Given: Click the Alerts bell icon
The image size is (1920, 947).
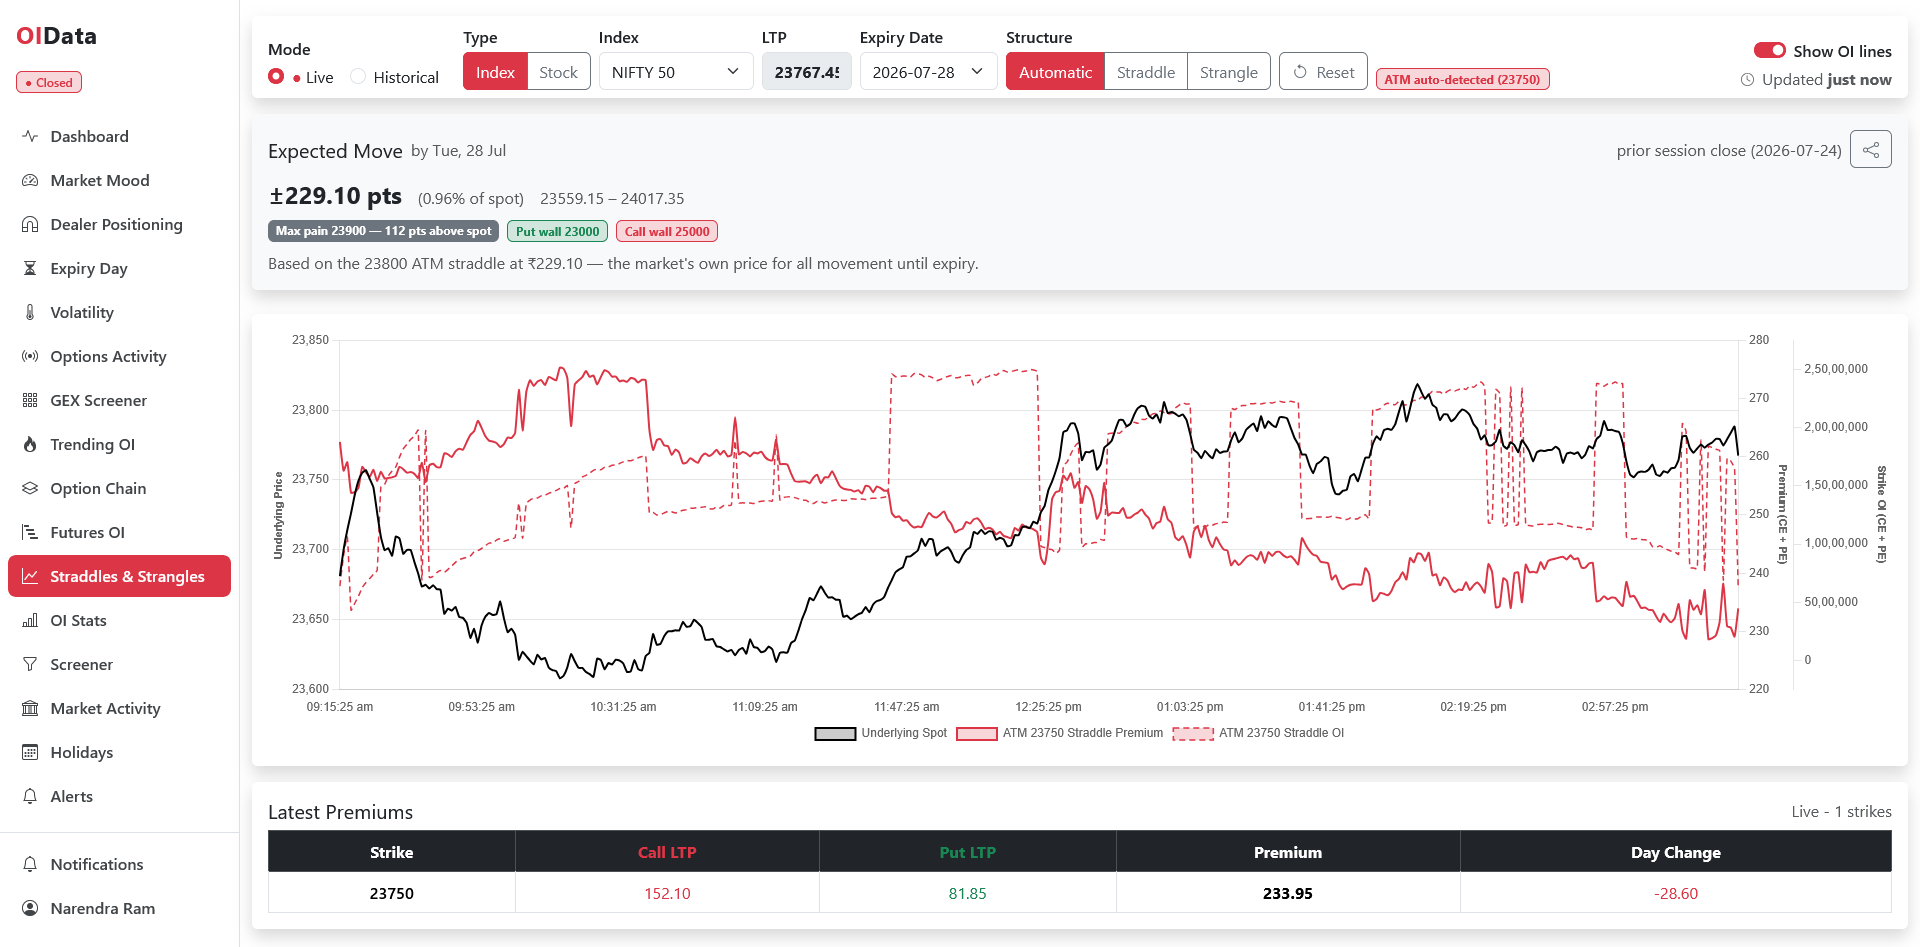Looking at the screenshot, I should tap(30, 796).
